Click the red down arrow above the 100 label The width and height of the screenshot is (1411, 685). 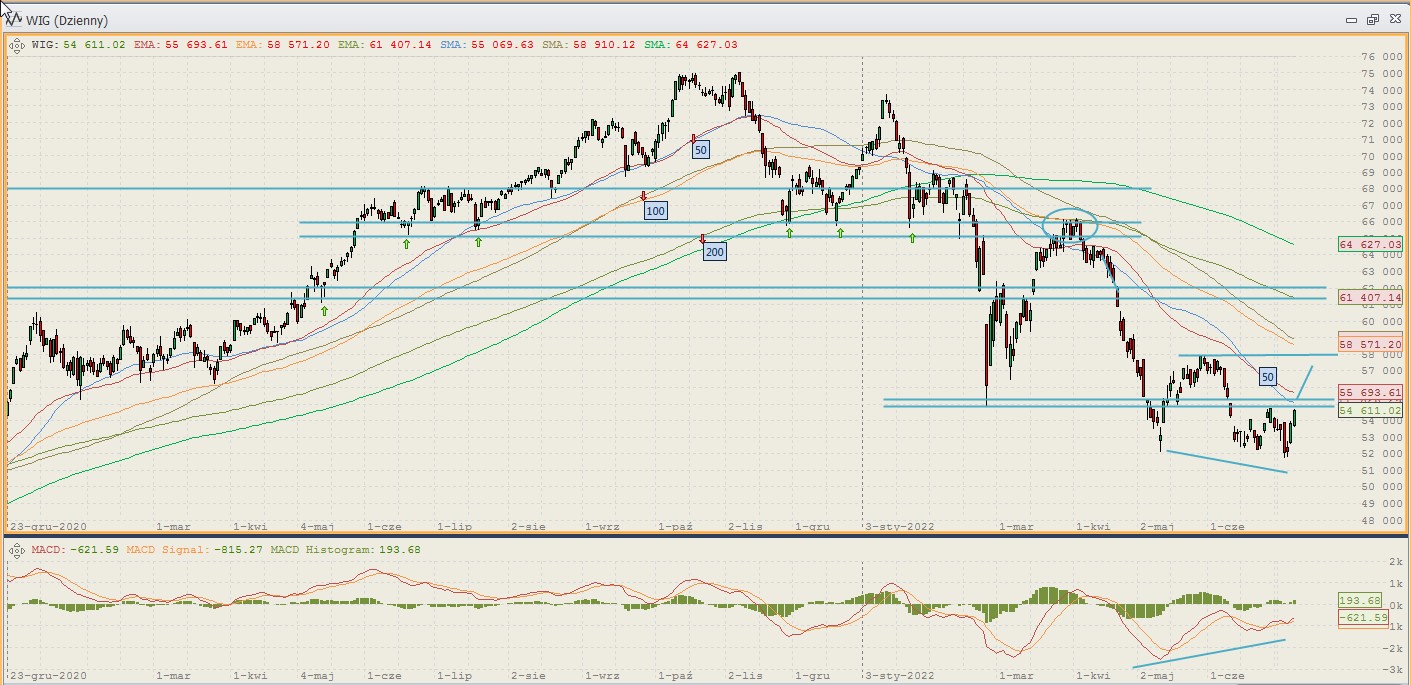click(x=644, y=196)
